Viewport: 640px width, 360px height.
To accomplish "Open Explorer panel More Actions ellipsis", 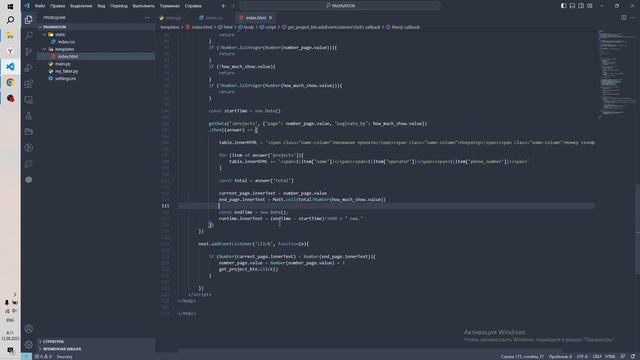I will pyautogui.click(x=147, y=18).
